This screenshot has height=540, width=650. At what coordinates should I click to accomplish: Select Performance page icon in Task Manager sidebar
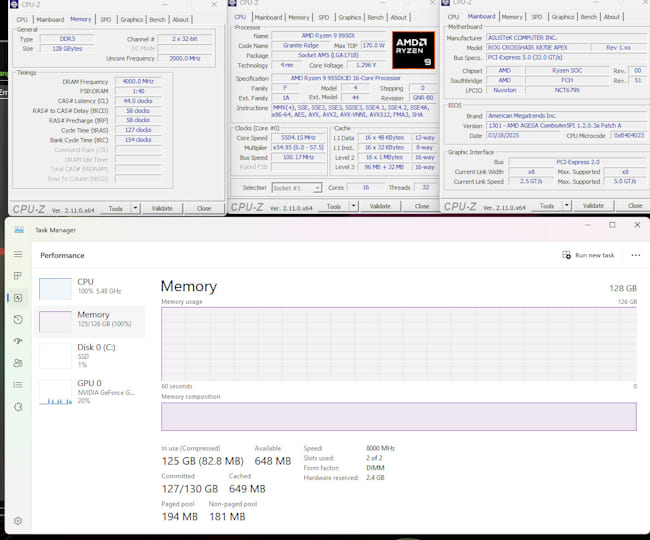tap(18, 298)
